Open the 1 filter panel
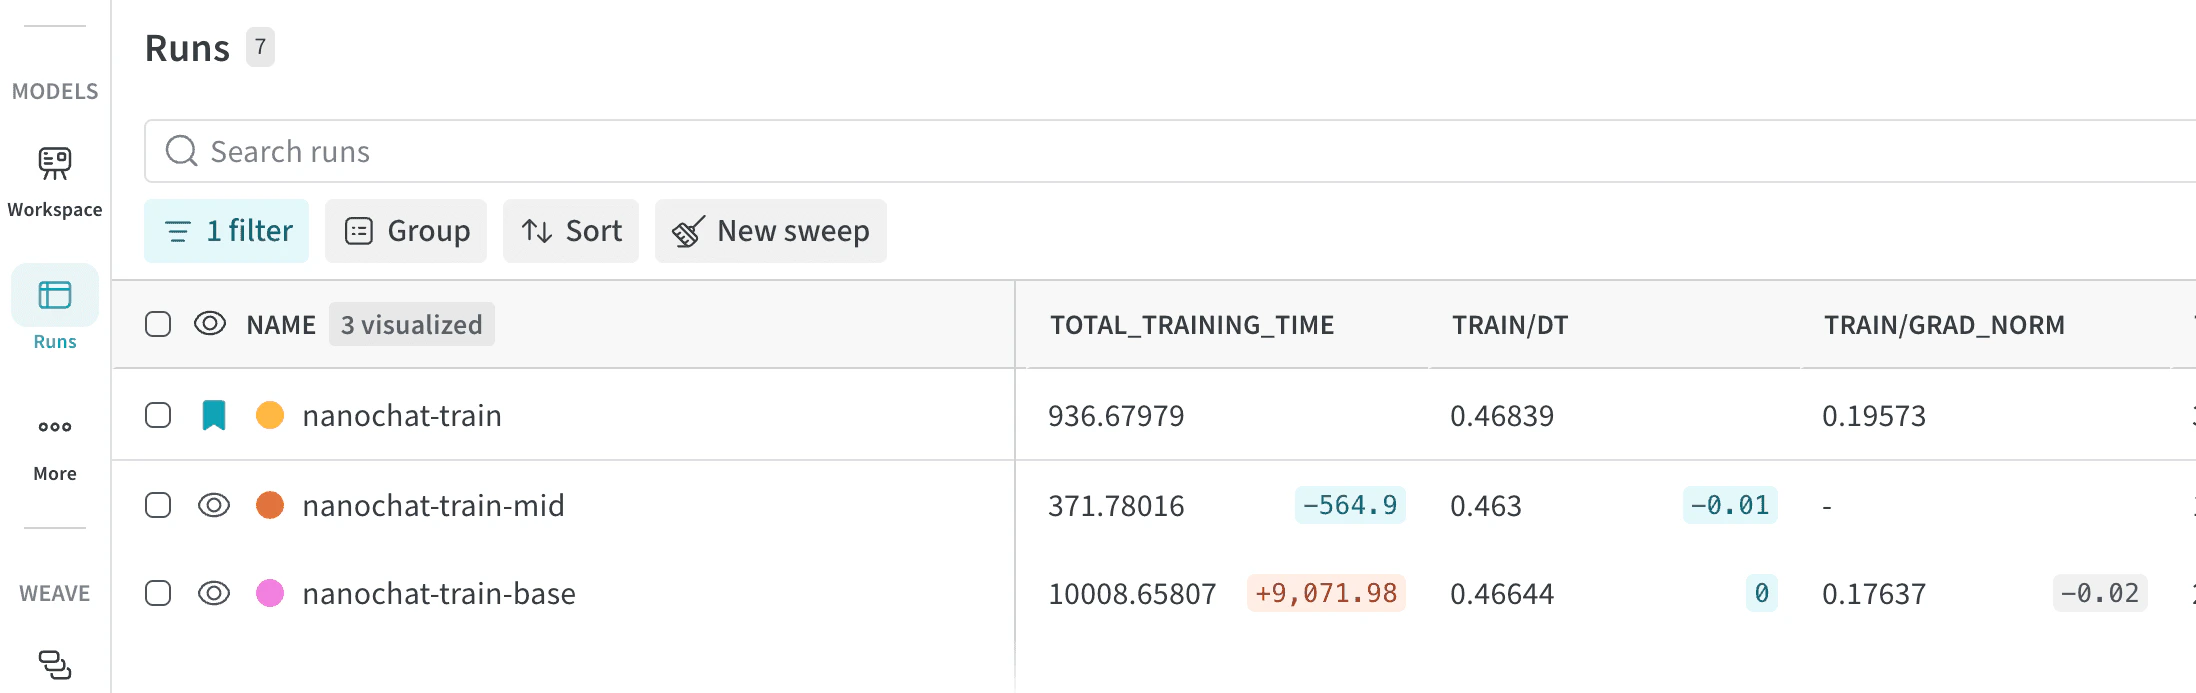This screenshot has height=693, width=2196. click(226, 231)
